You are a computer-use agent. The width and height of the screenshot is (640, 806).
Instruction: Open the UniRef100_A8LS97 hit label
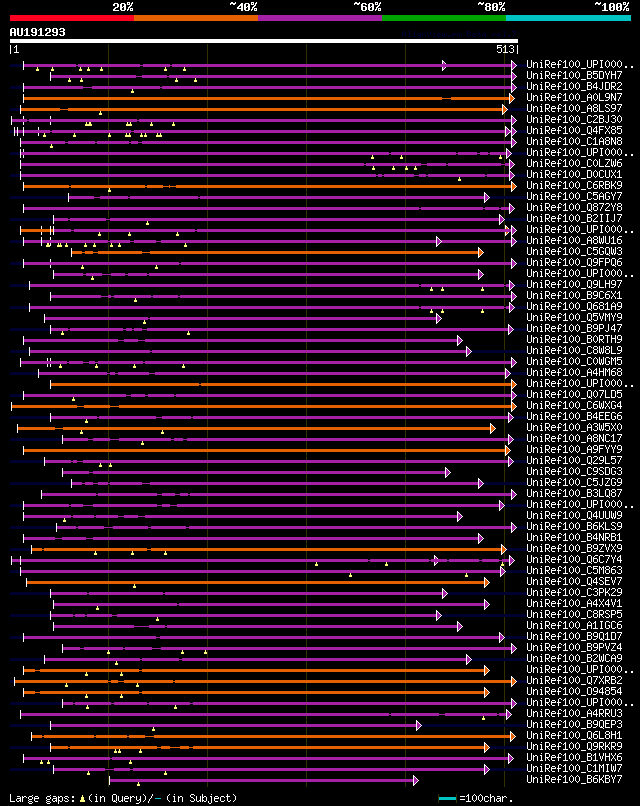(x=574, y=108)
